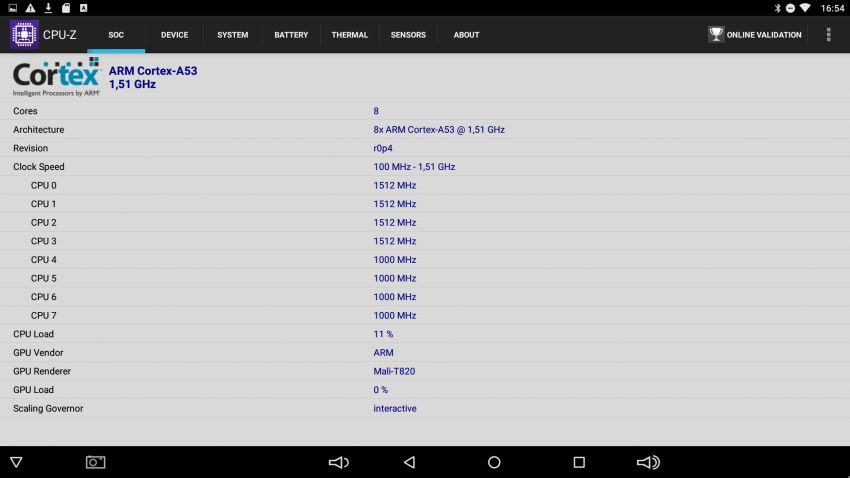This screenshot has height=478, width=850.
Task: Tap the ARM Cortex-A53 heading
Action: click(x=153, y=71)
